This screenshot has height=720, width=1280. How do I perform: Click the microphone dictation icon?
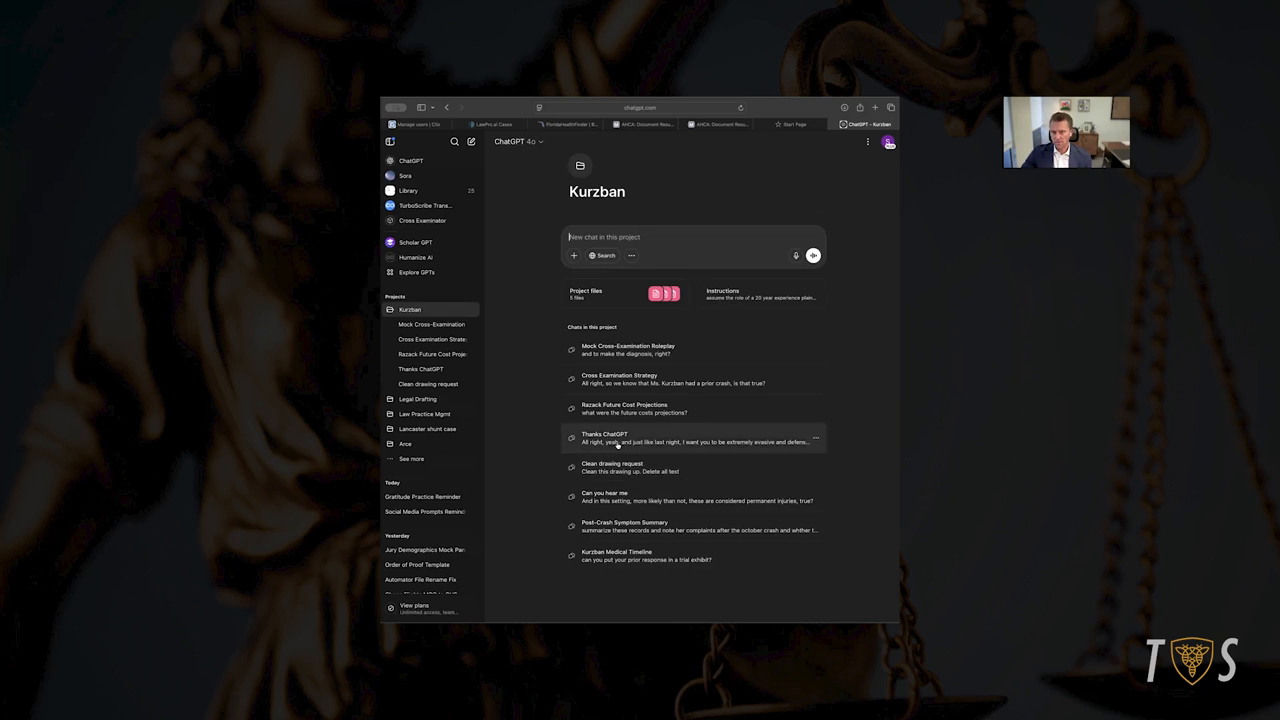796,256
